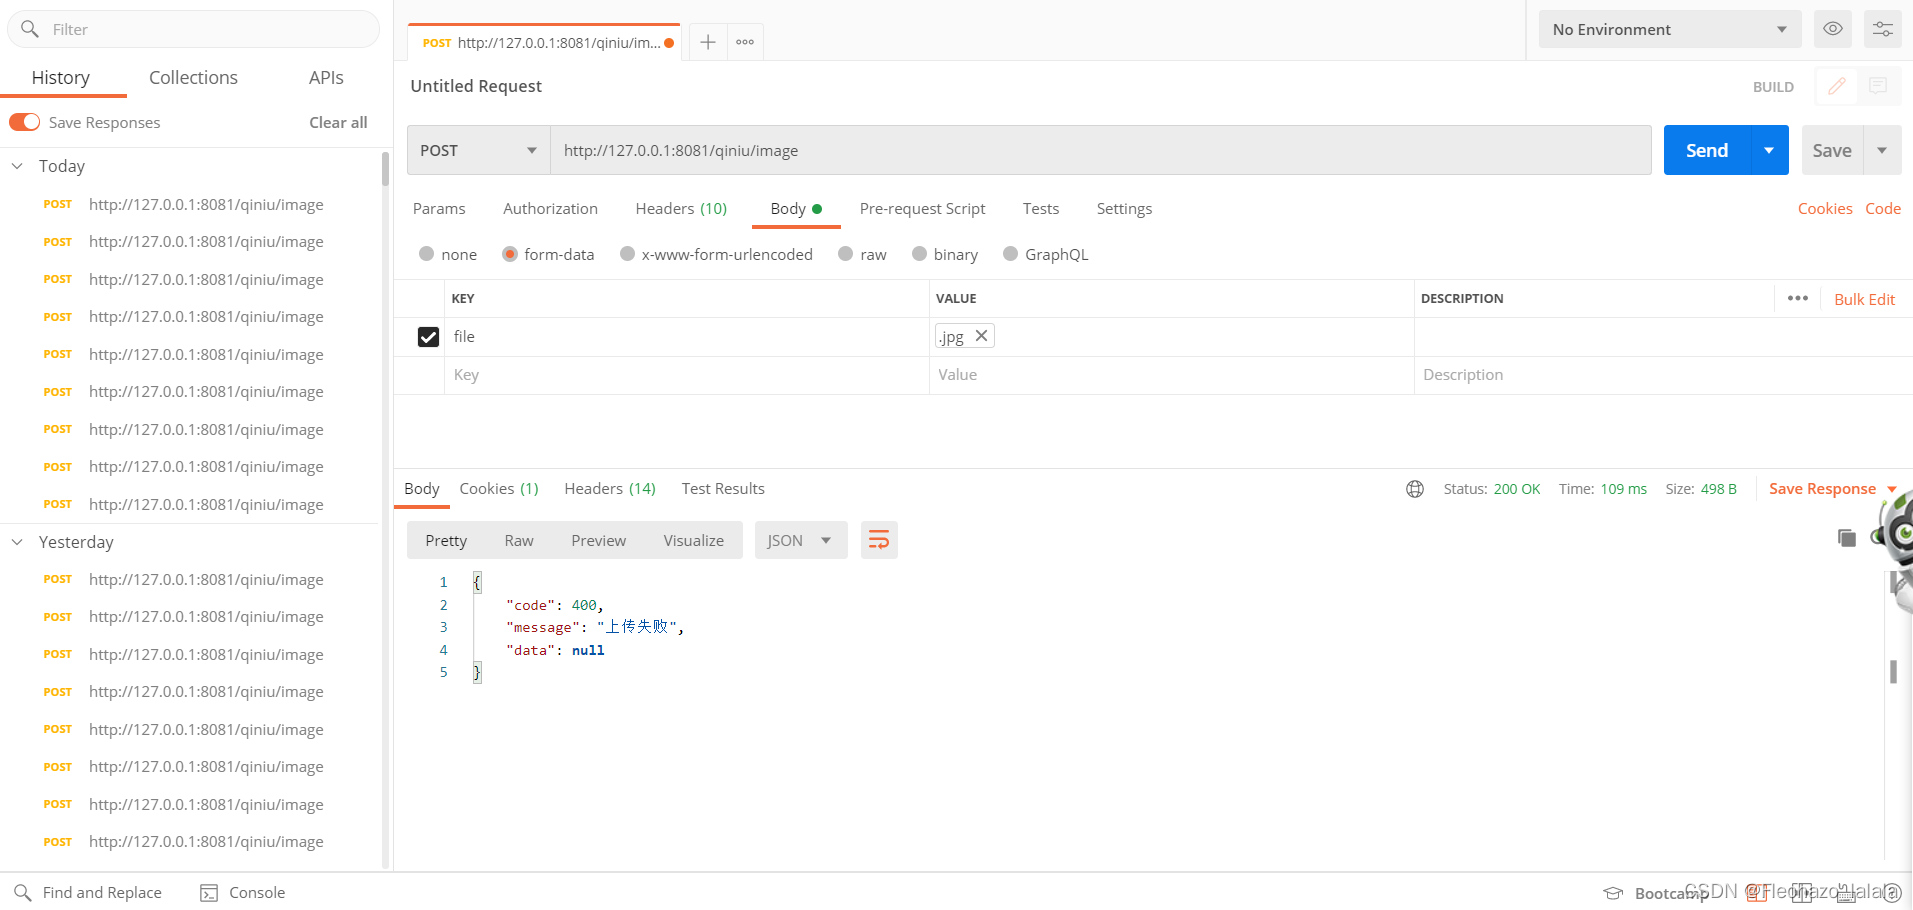Toggle the Save Responses switch

click(x=25, y=122)
